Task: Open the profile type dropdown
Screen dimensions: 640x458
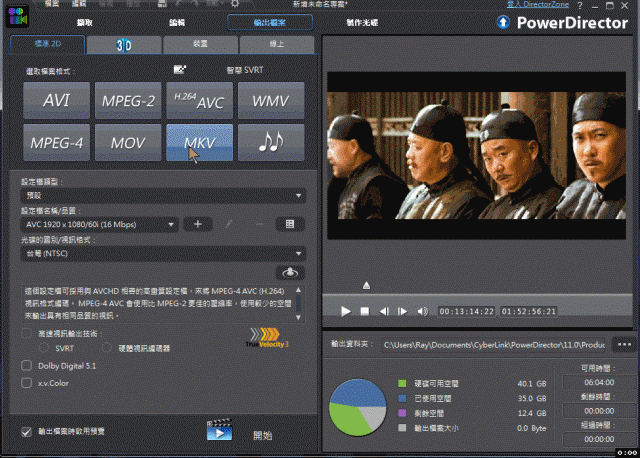Action: pos(163,196)
